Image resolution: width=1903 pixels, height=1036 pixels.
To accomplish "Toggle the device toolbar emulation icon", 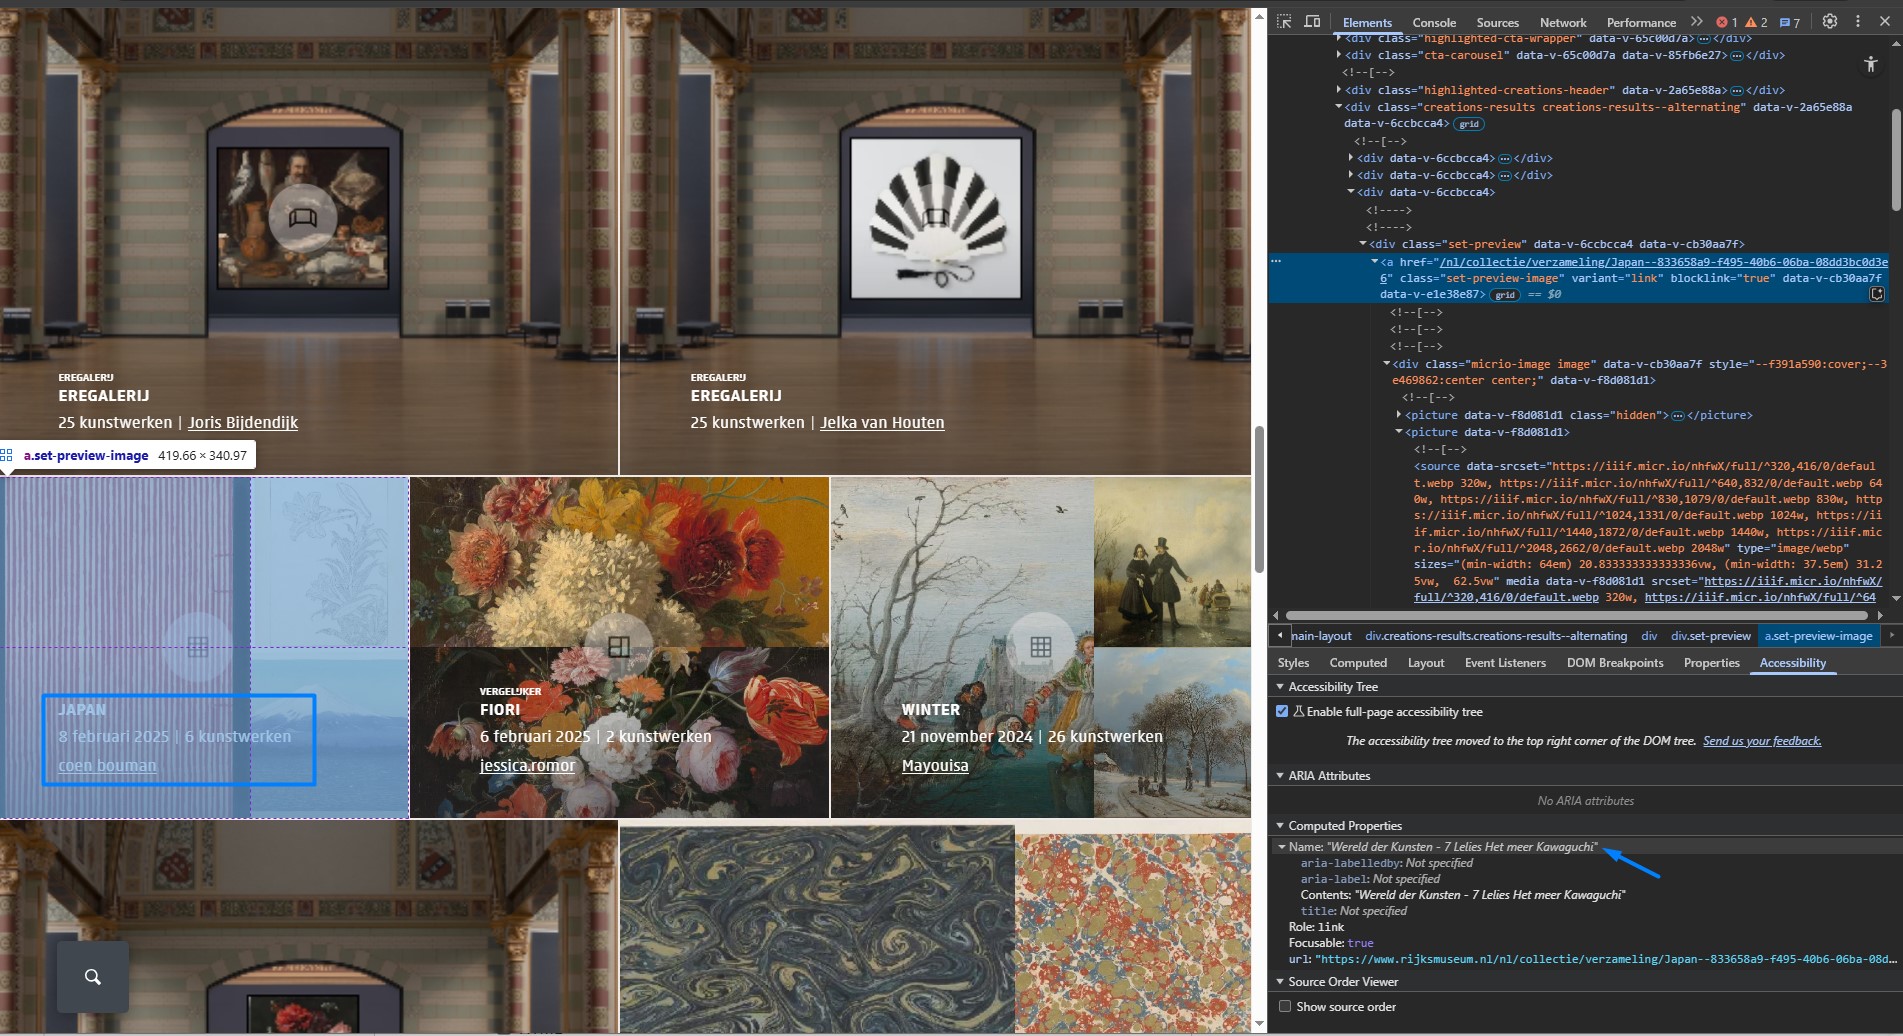I will coord(1312,21).
